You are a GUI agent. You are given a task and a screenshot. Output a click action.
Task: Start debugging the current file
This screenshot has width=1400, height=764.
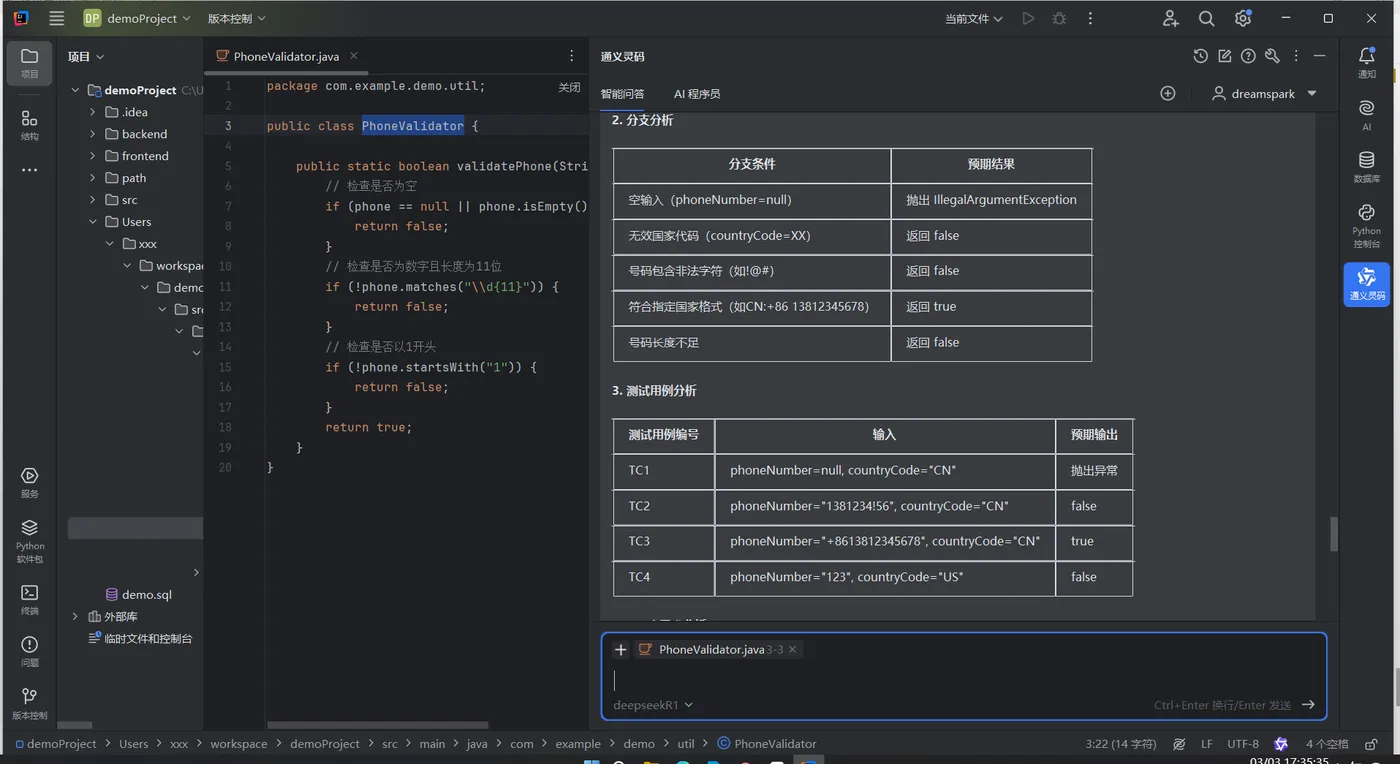1059,18
